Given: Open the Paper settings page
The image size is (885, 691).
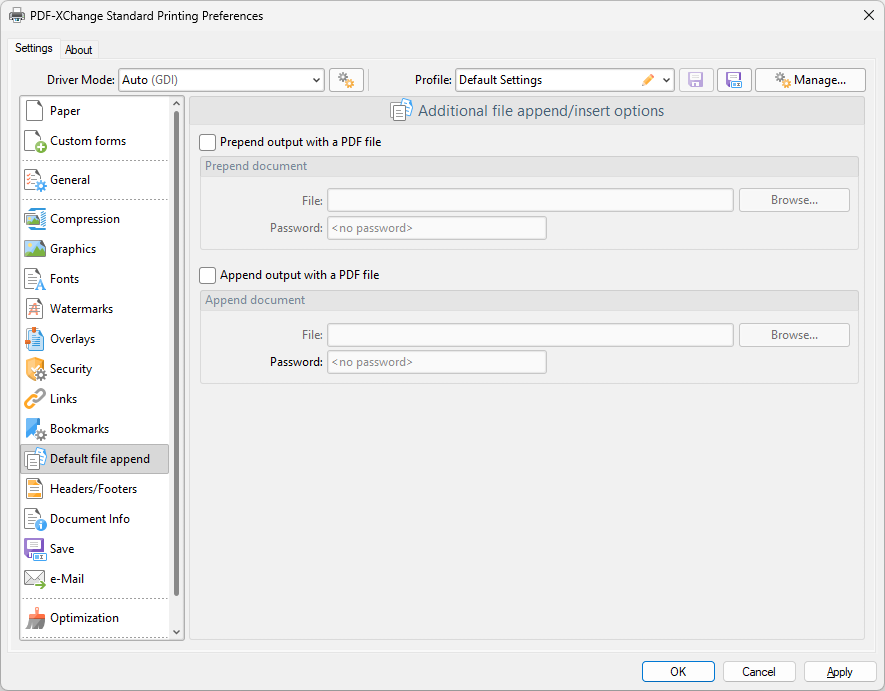Looking at the screenshot, I should click(x=94, y=111).
